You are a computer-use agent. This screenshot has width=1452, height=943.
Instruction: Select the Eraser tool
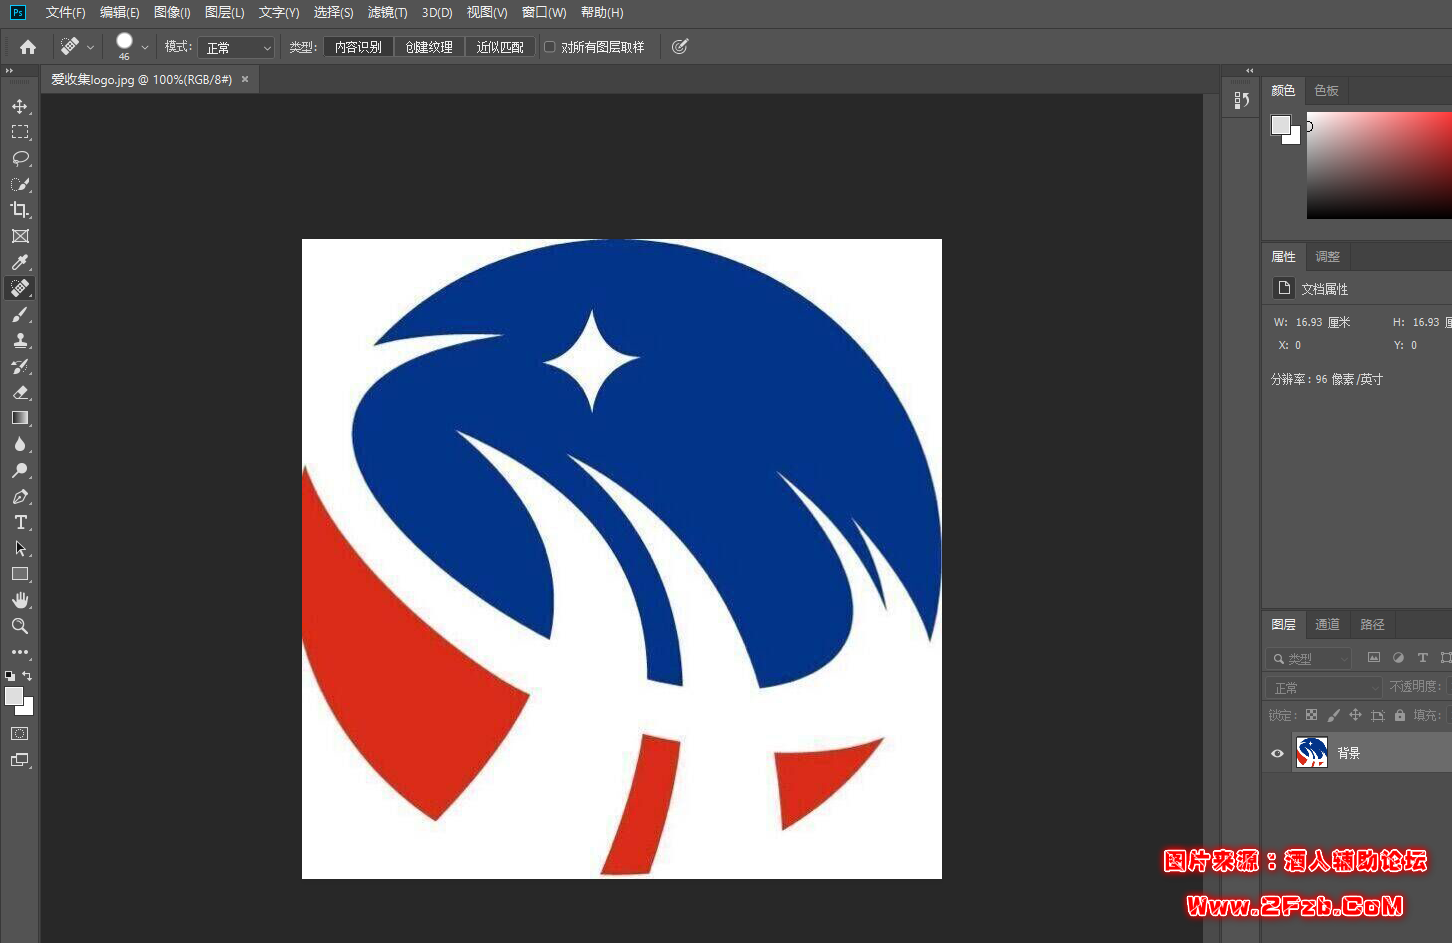coord(20,392)
